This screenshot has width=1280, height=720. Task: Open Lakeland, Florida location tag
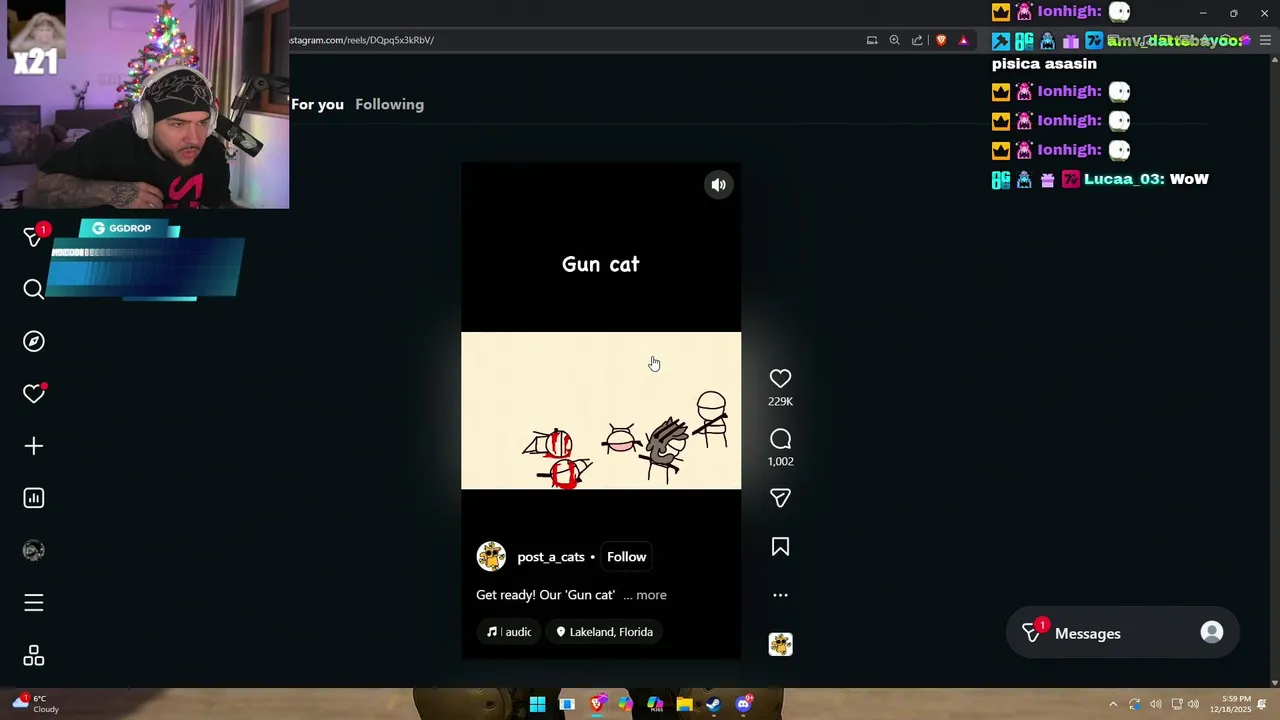pyautogui.click(x=604, y=632)
